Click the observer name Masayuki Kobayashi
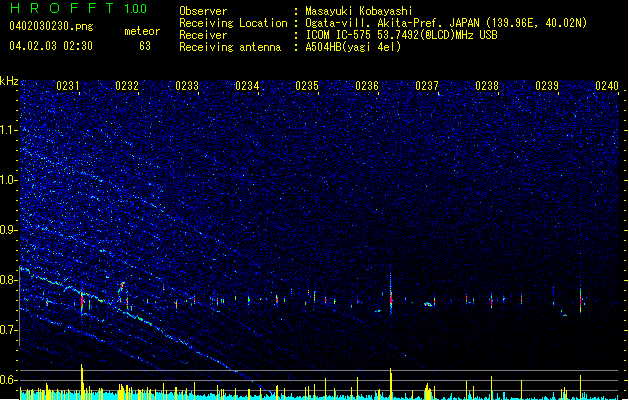 tap(359, 11)
